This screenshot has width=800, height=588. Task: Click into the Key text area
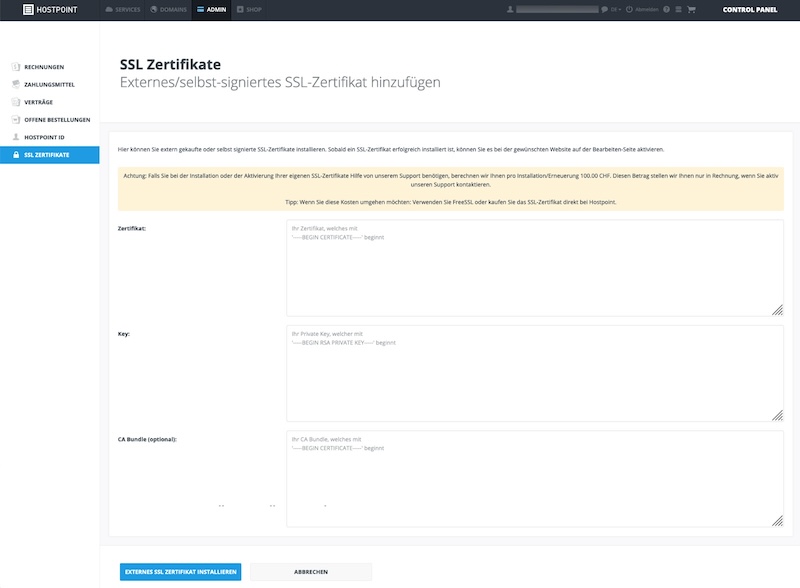click(535, 373)
